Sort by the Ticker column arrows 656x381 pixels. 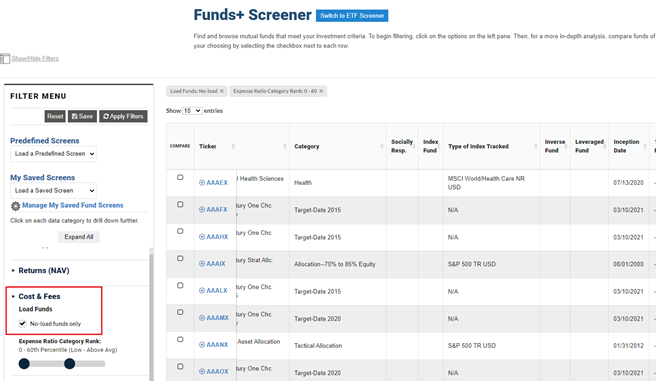[233, 146]
